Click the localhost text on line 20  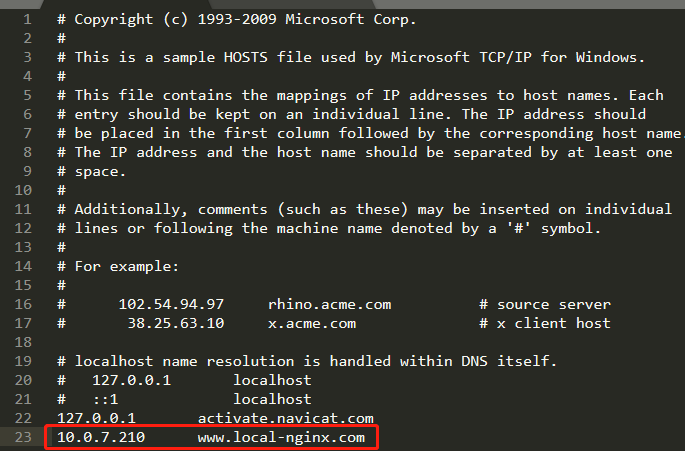(272, 380)
